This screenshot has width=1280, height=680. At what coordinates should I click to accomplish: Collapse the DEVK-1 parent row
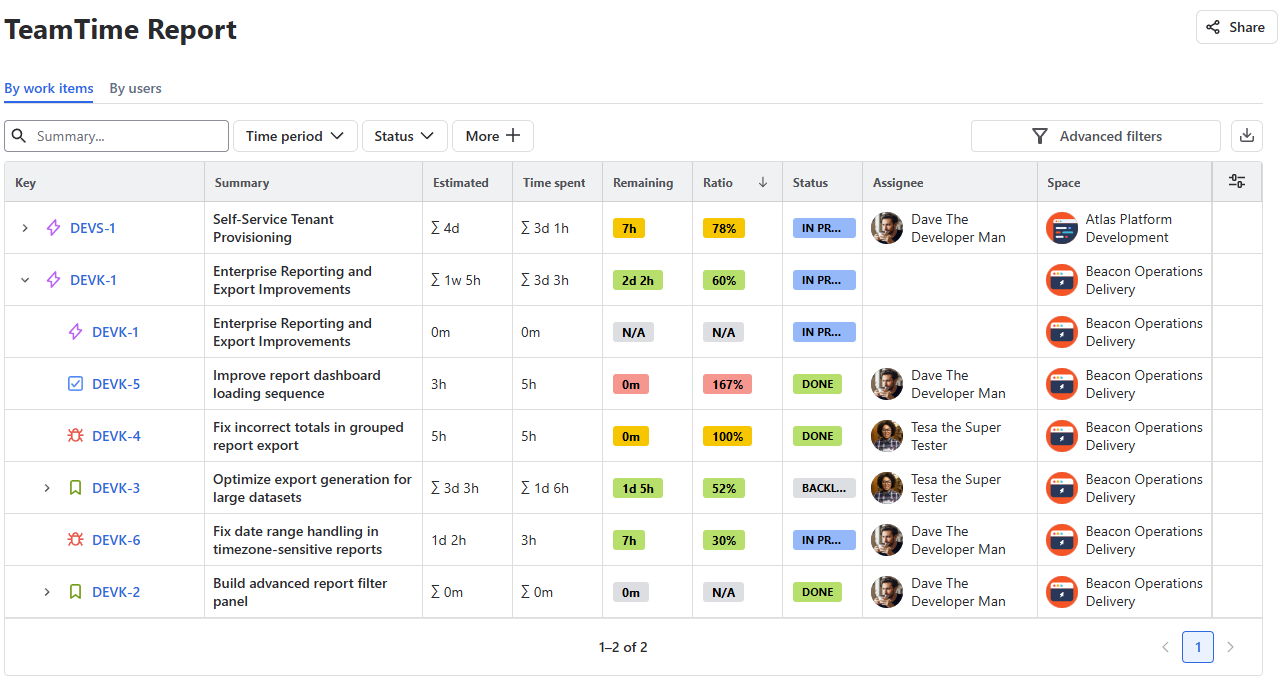(26, 280)
